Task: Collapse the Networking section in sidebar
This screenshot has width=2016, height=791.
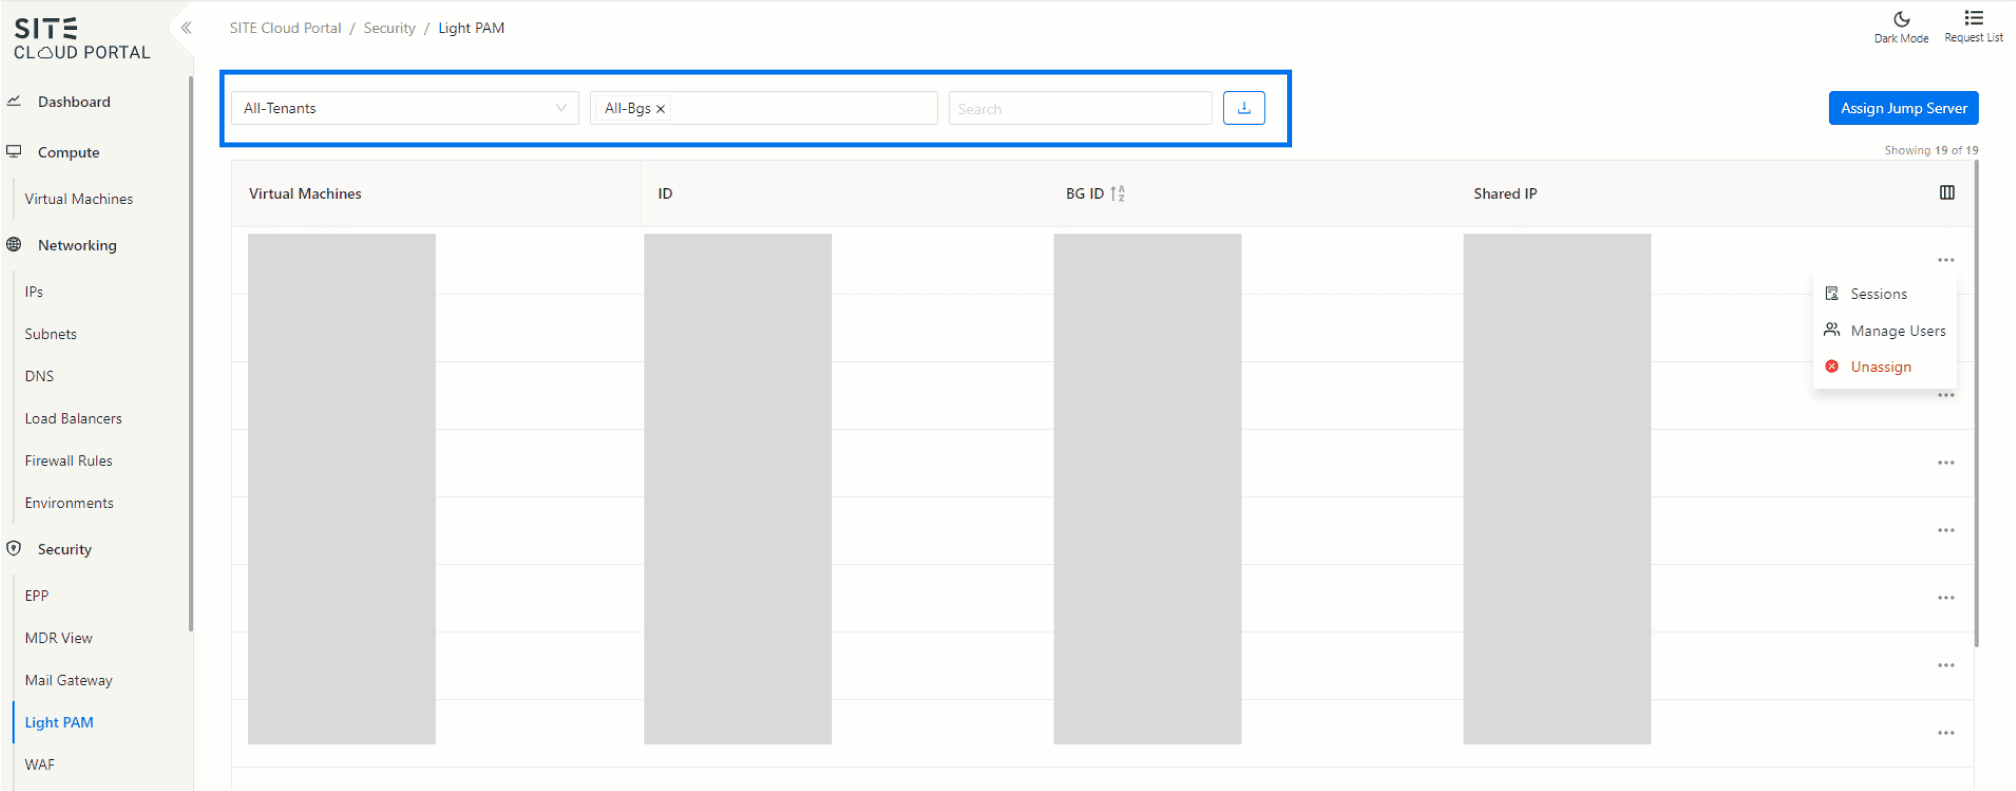Action: (x=77, y=245)
